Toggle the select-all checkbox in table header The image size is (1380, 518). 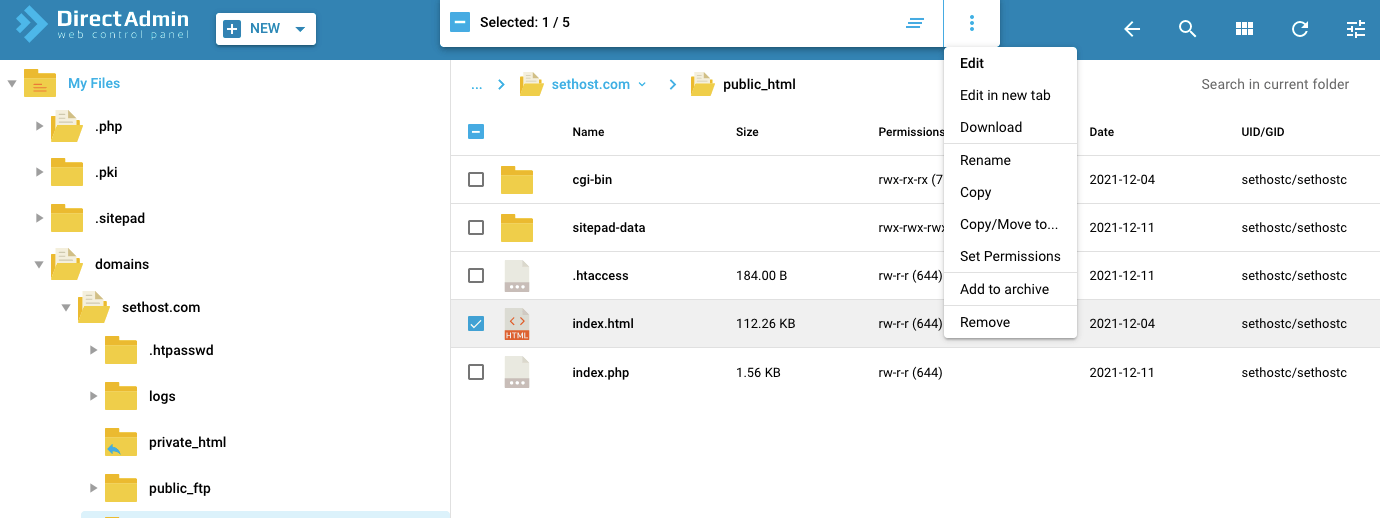476,131
